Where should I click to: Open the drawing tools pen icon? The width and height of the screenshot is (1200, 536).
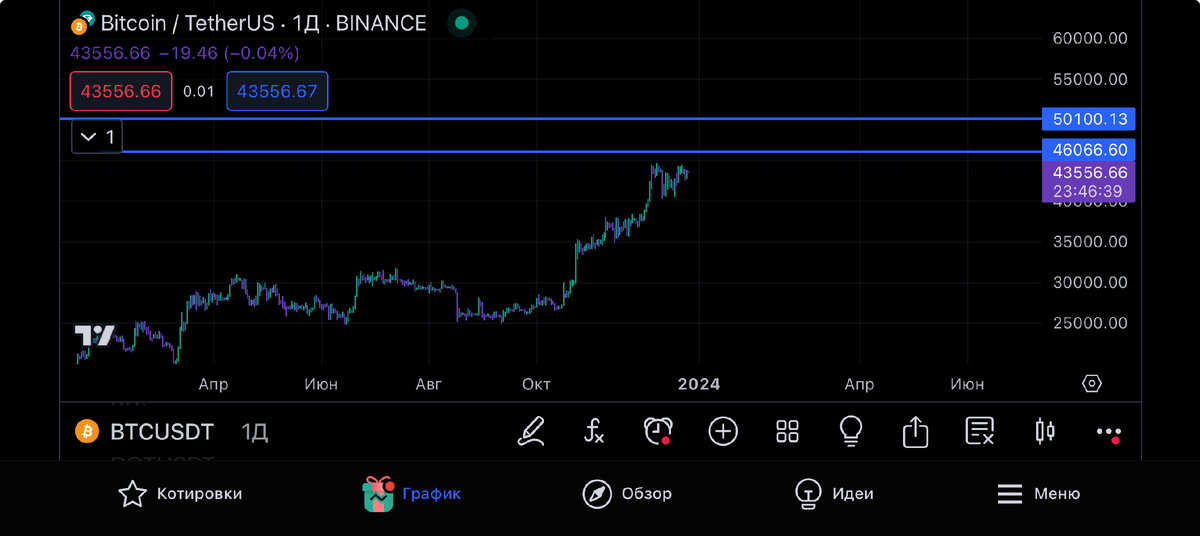[531, 431]
